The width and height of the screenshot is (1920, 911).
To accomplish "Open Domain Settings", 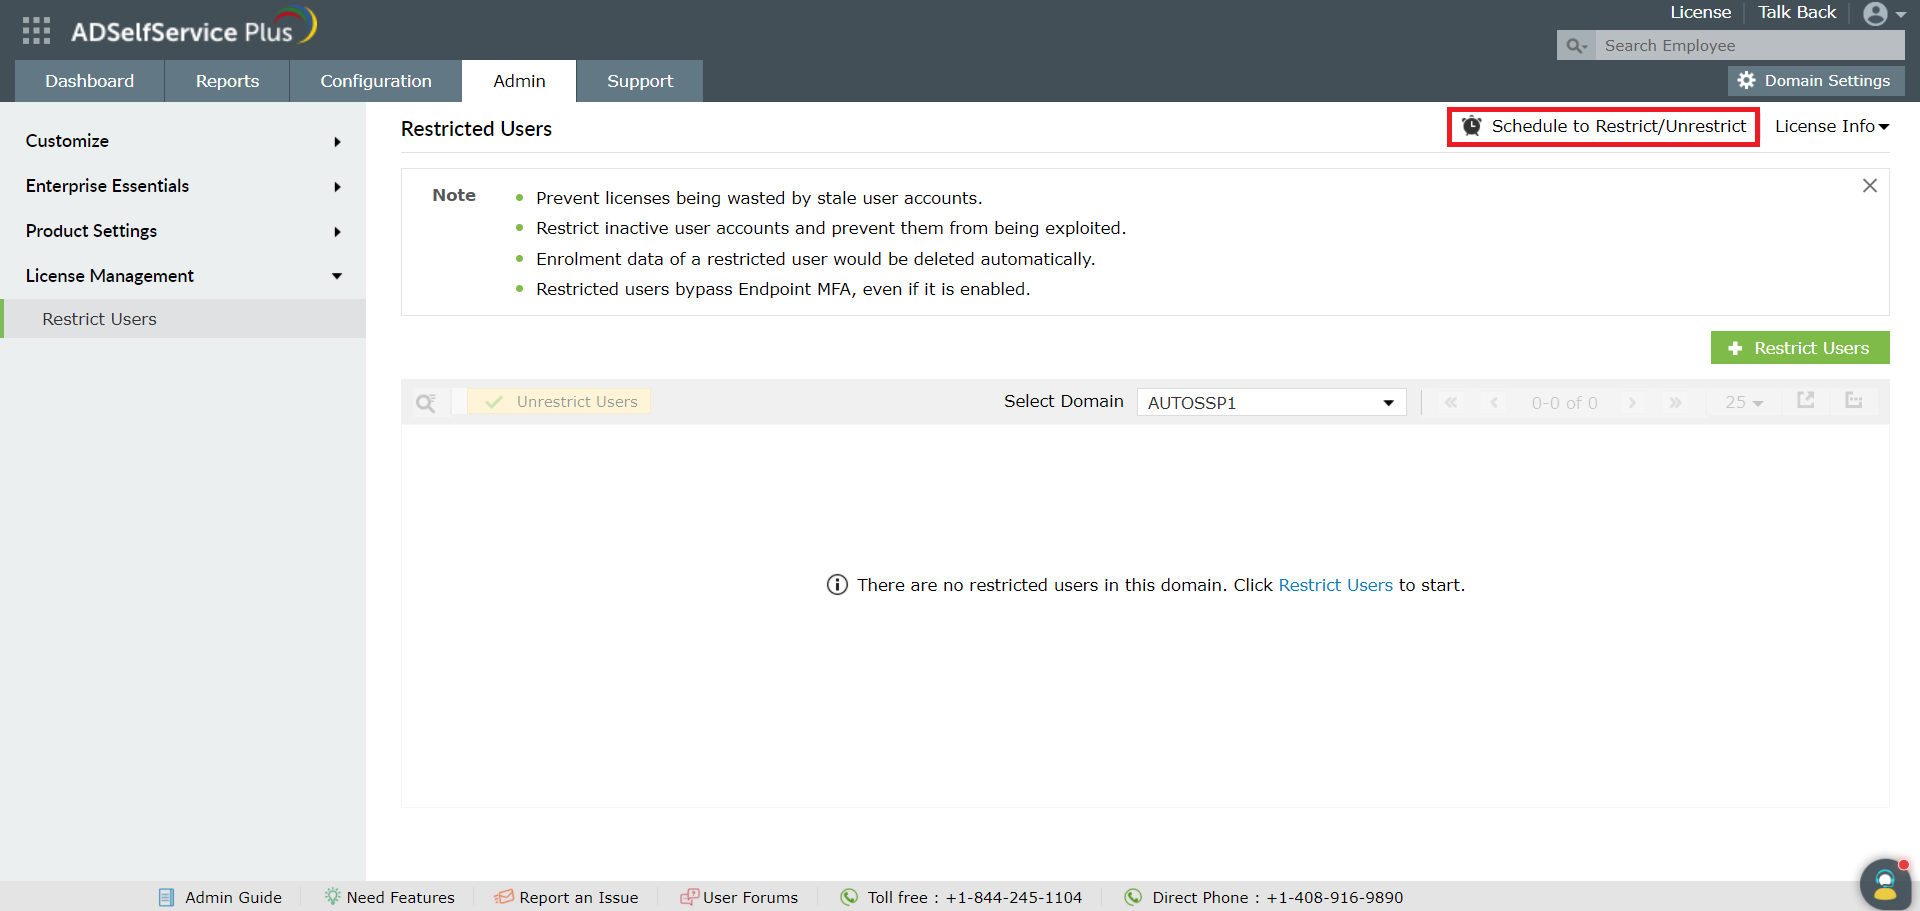I will (1816, 81).
